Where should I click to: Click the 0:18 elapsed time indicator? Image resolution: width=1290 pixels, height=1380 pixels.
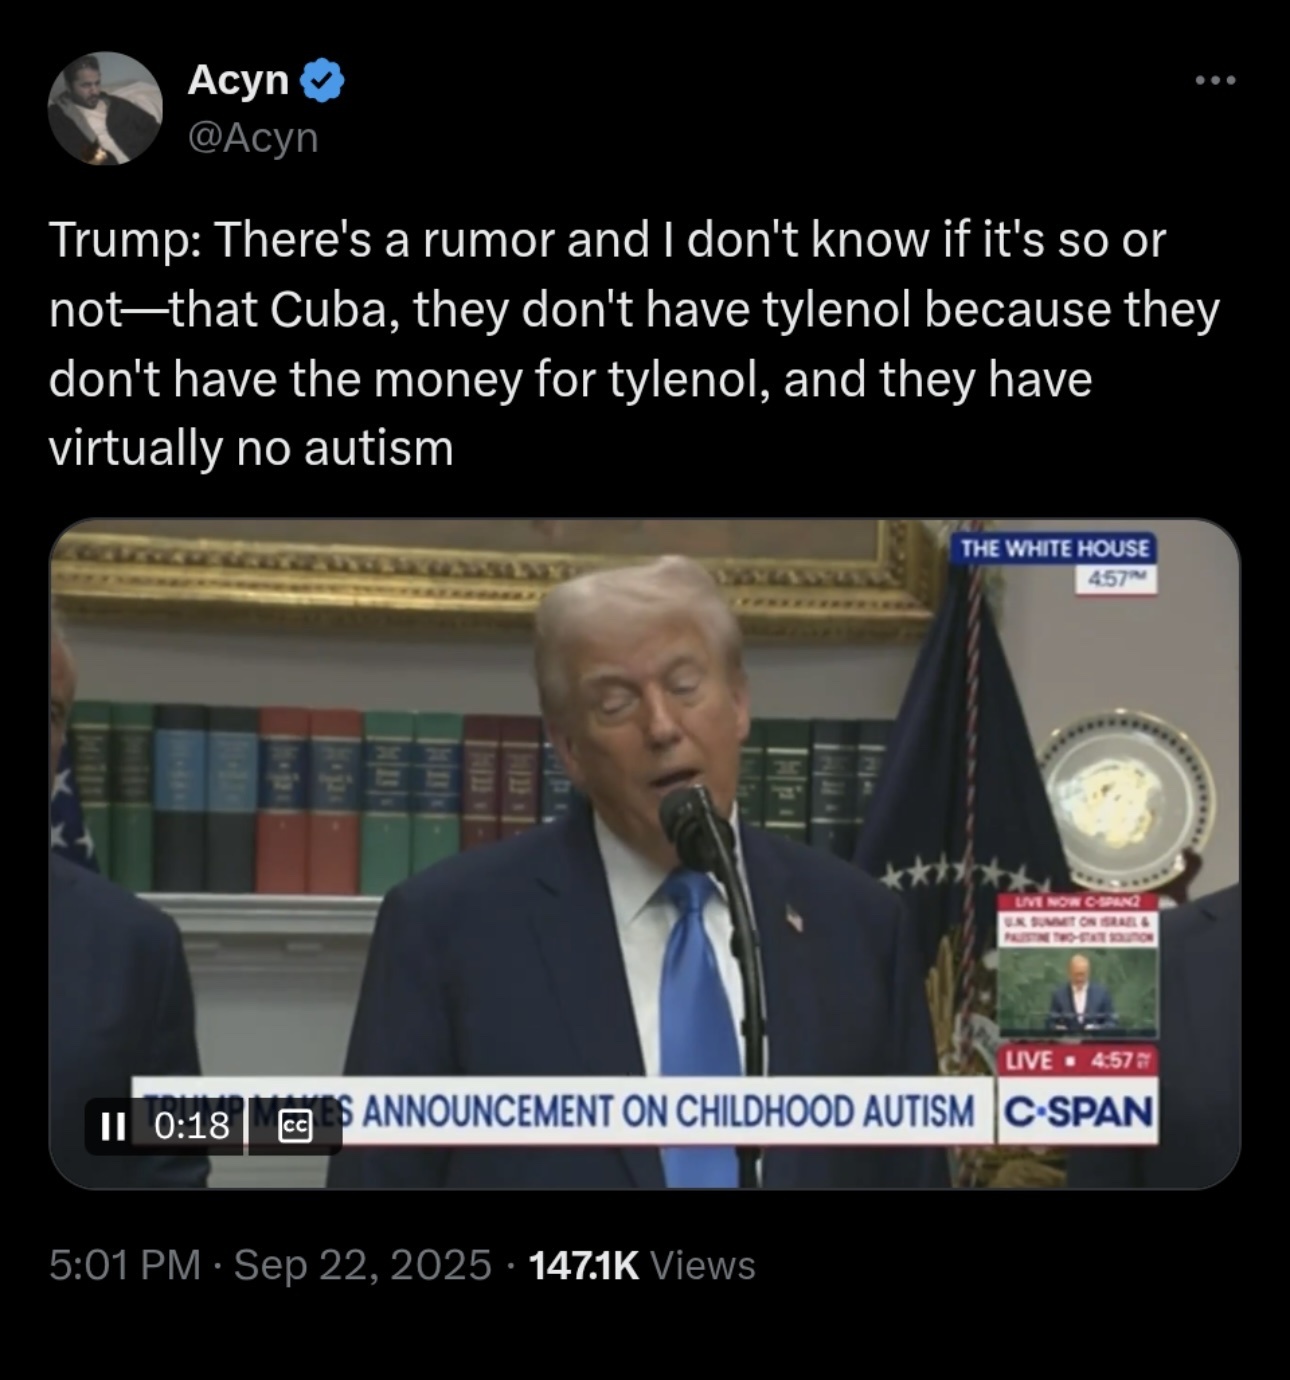coord(193,1127)
